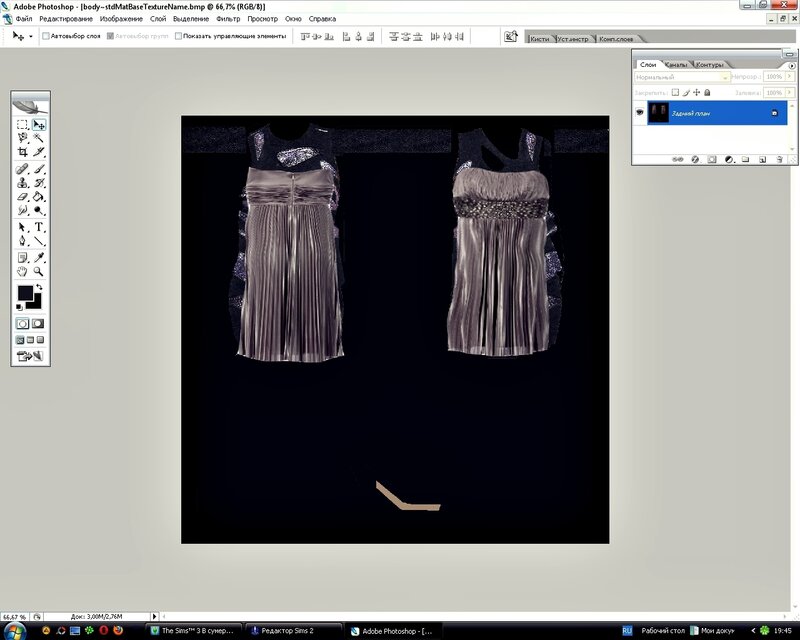Viewport: 800px width, 640px height.
Task: Enable the 'Автовыбор слоя' checkbox
Action: [x=46, y=36]
